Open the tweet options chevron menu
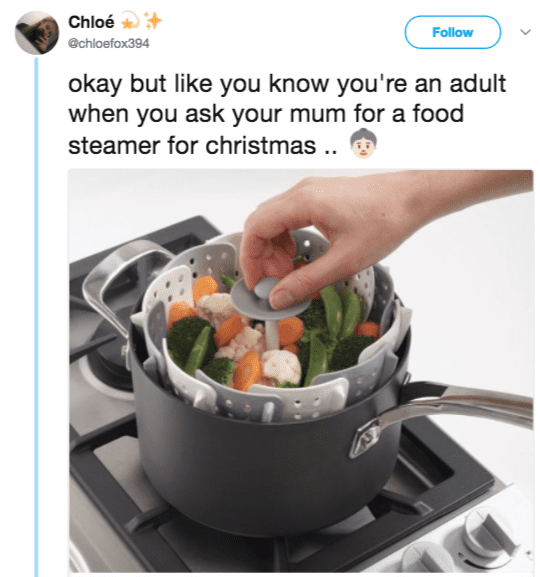The width and height of the screenshot is (540, 577). coord(525,32)
